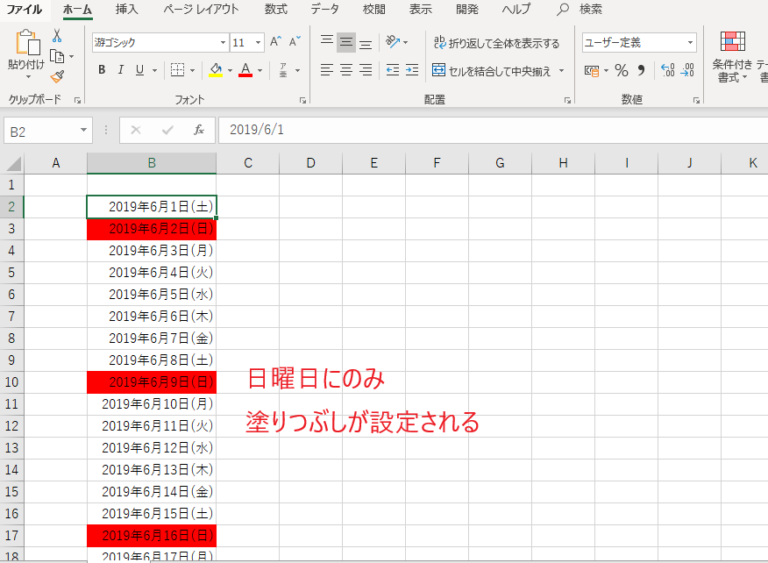Screen dimensions: 768x563
Task: Open the ファイル tab
Action: coord(24,9)
